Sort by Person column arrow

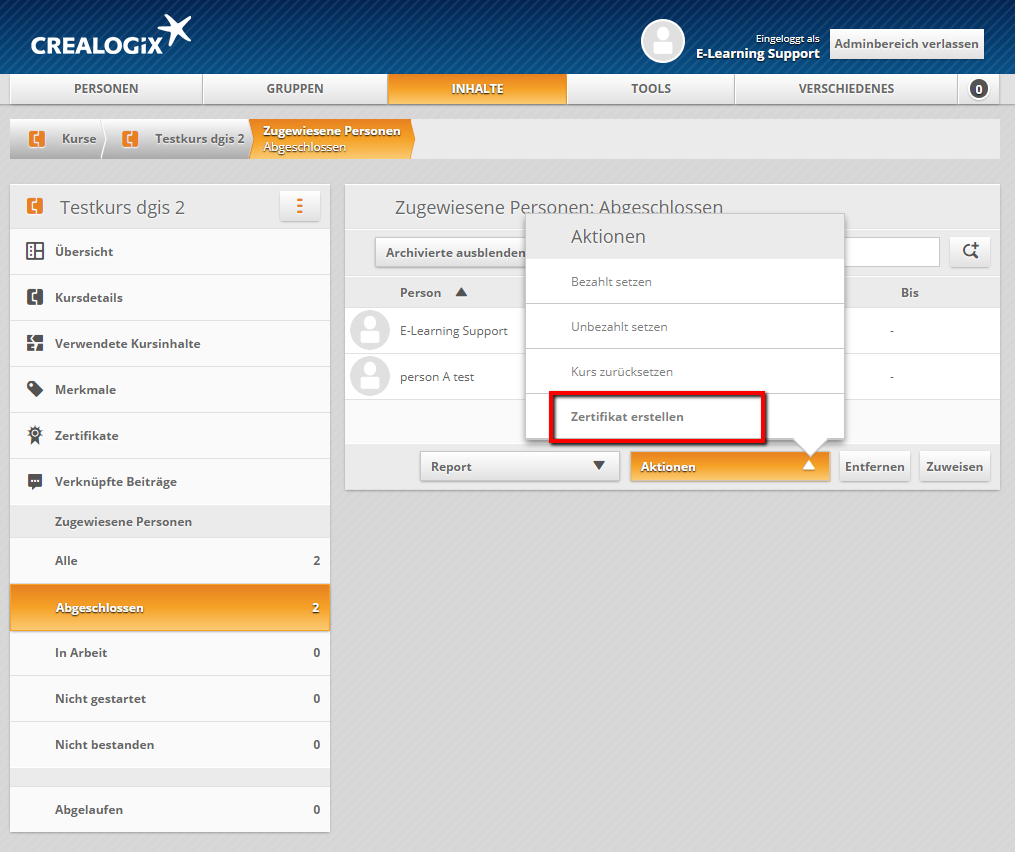point(461,293)
